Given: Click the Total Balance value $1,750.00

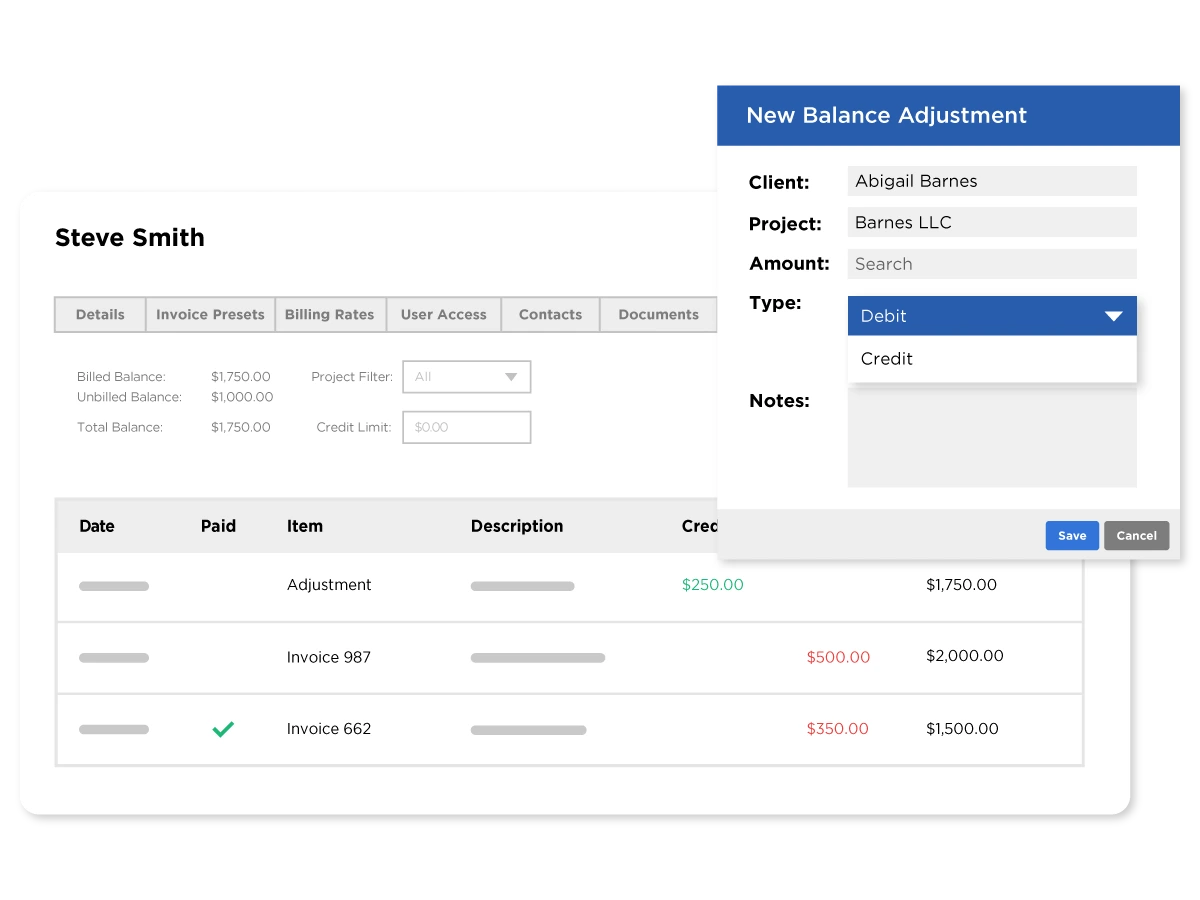Looking at the screenshot, I should (241, 427).
